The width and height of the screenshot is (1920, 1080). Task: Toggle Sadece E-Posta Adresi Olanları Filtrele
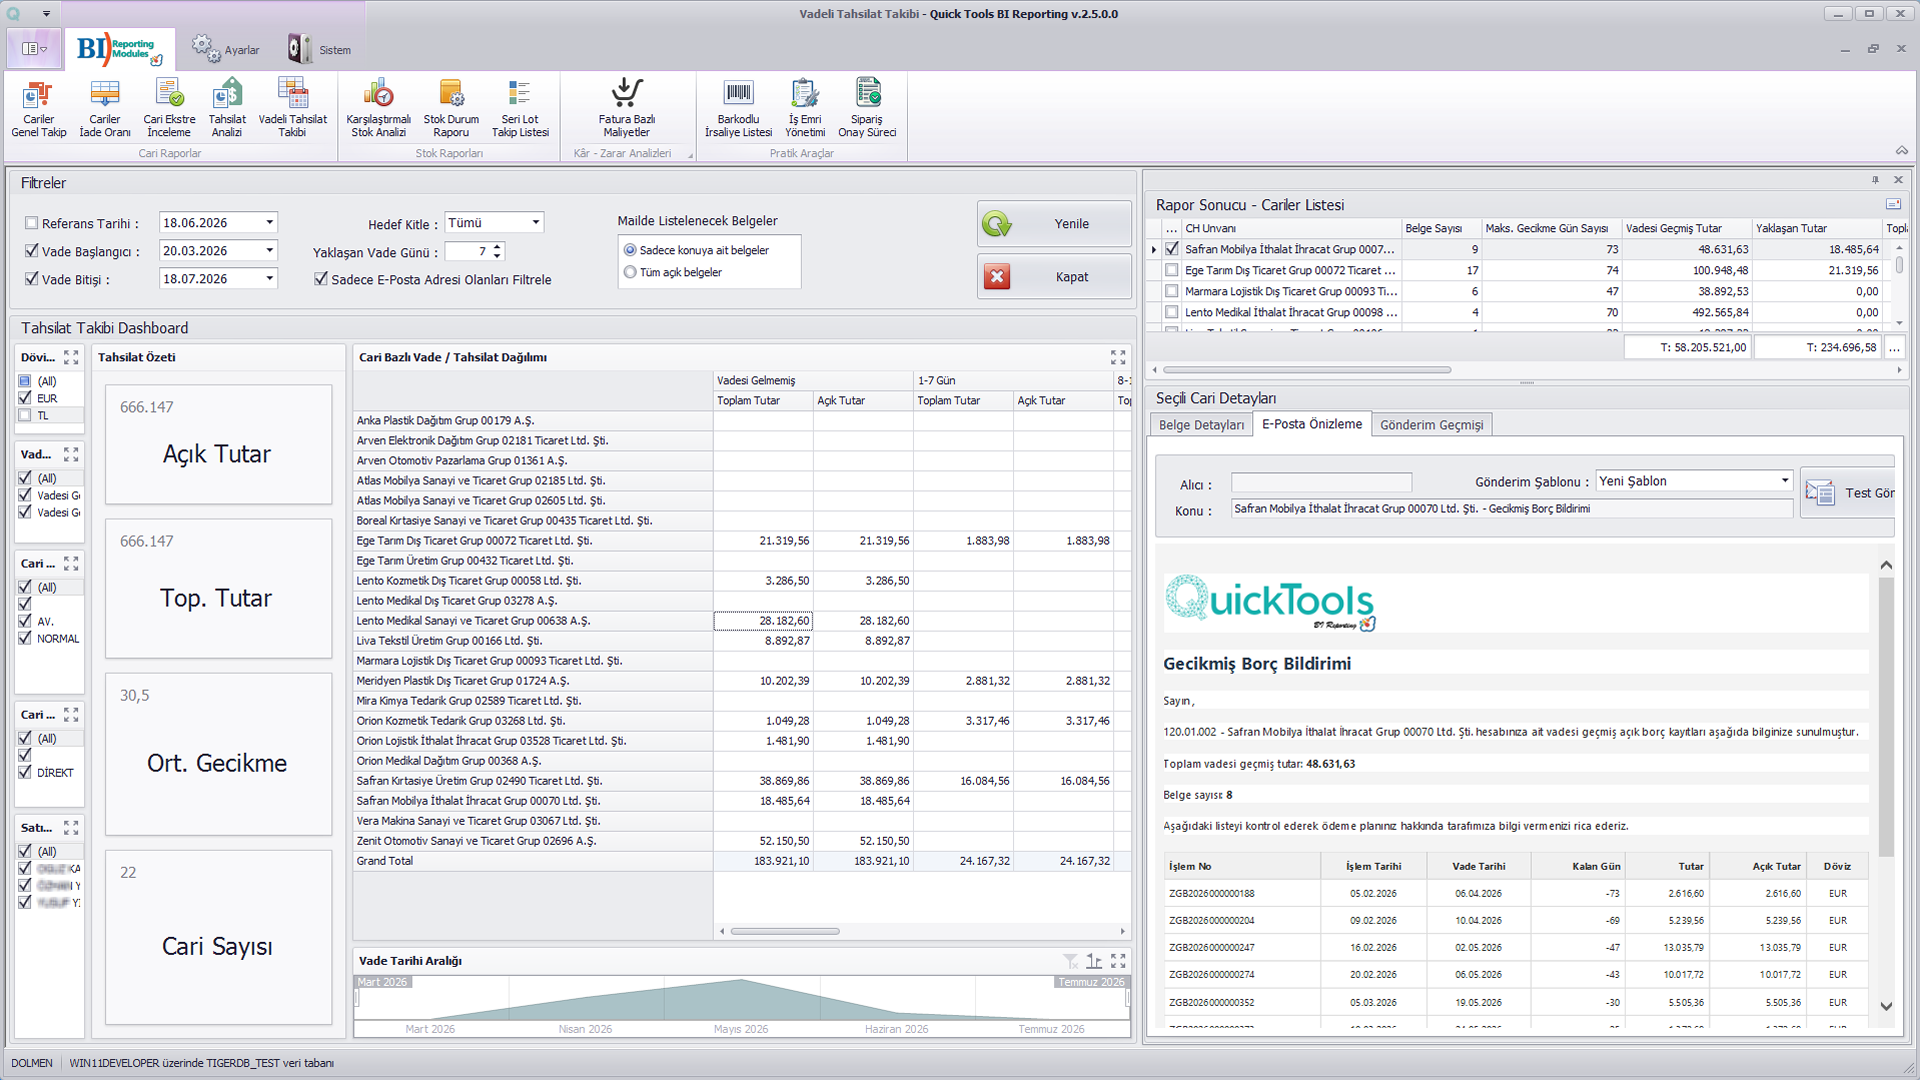coord(321,279)
